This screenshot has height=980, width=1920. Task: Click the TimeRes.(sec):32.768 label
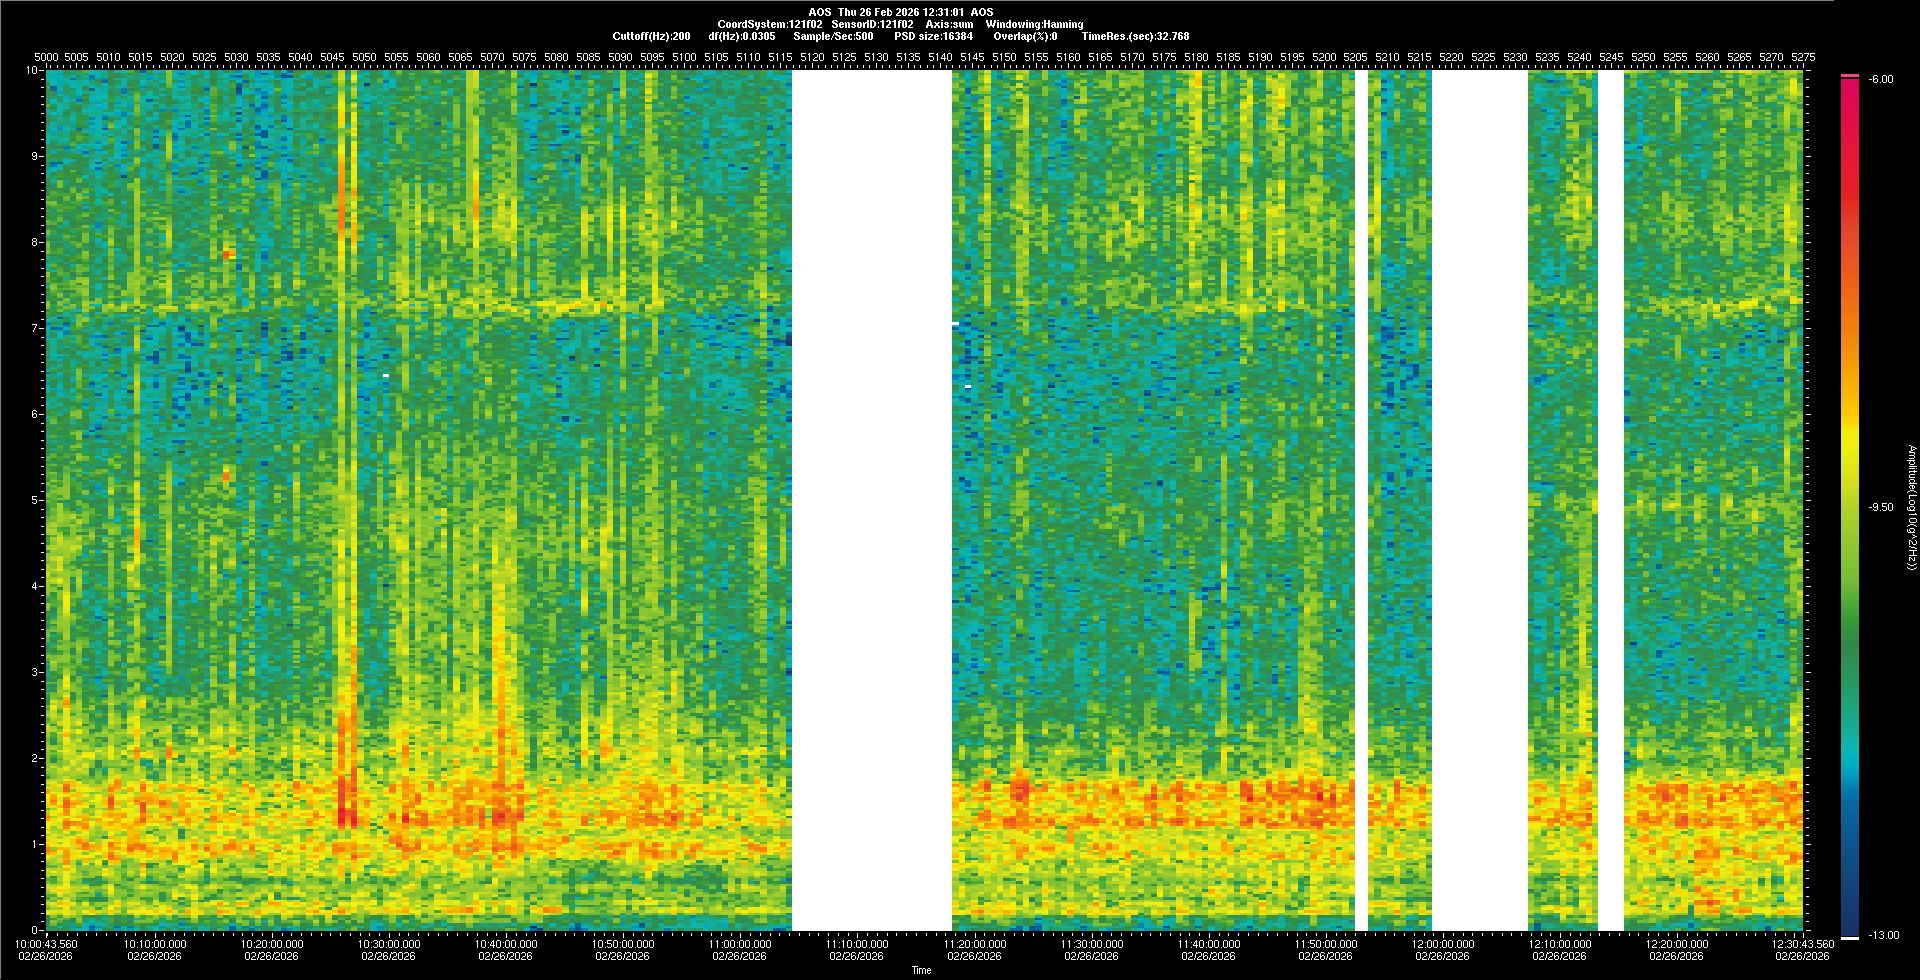tap(1135, 36)
